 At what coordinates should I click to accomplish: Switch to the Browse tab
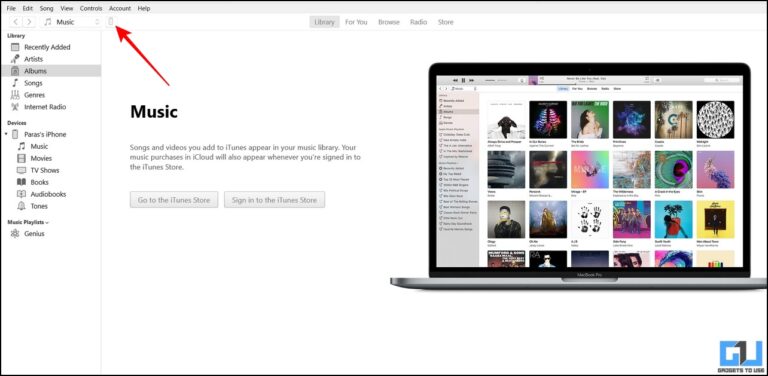(x=389, y=22)
